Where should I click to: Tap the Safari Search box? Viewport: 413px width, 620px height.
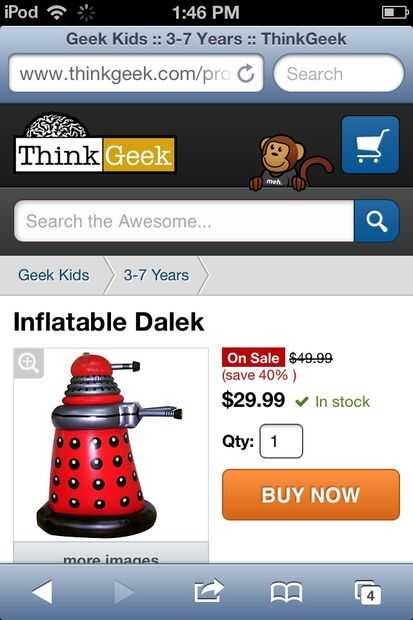(339, 74)
